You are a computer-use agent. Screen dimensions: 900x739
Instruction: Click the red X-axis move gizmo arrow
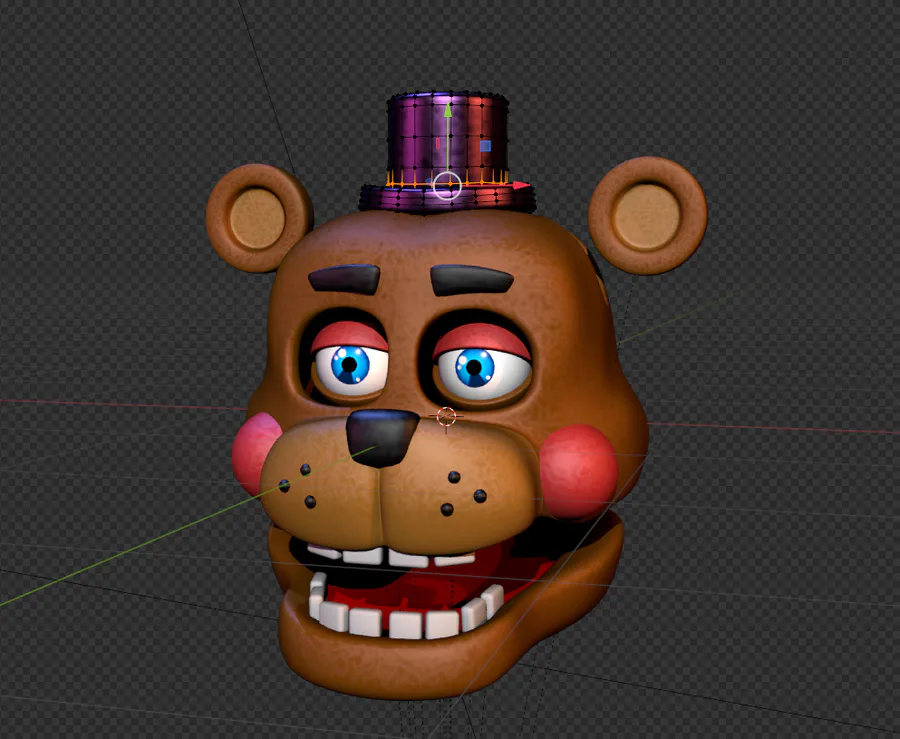pyautogui.click(x=522, y=185)
